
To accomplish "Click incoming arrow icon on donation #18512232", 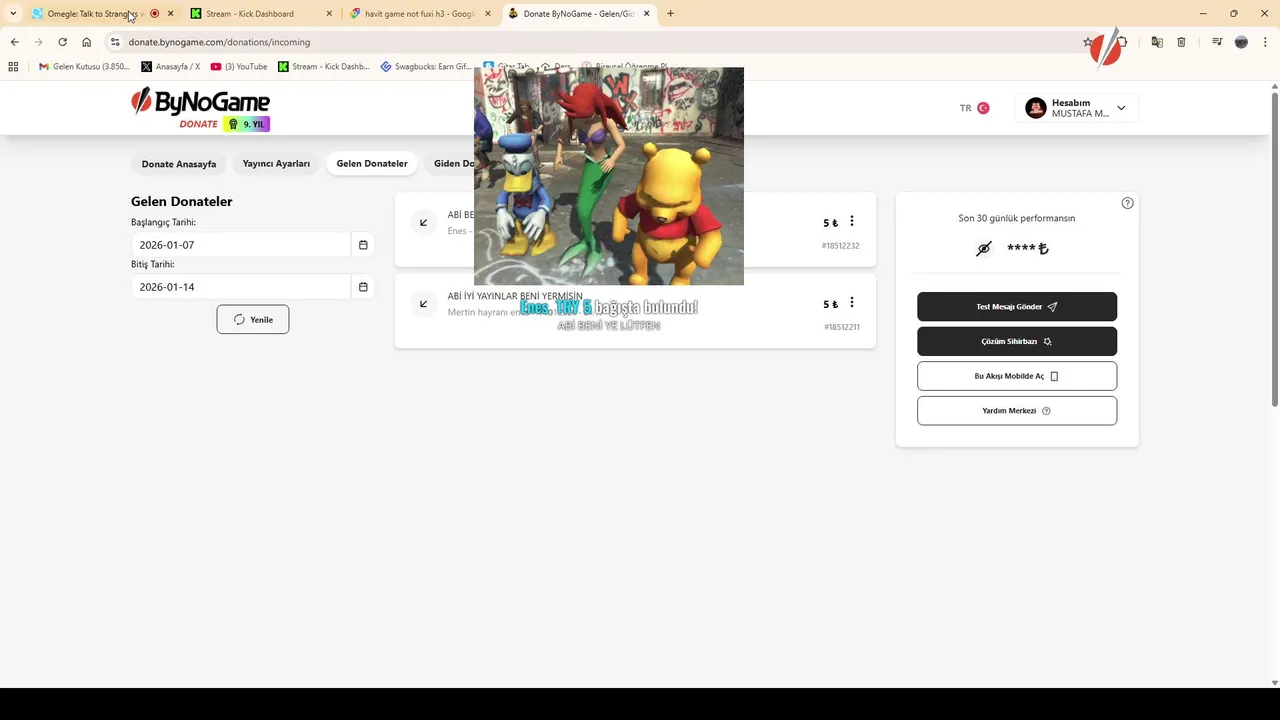I will (424, 222).
